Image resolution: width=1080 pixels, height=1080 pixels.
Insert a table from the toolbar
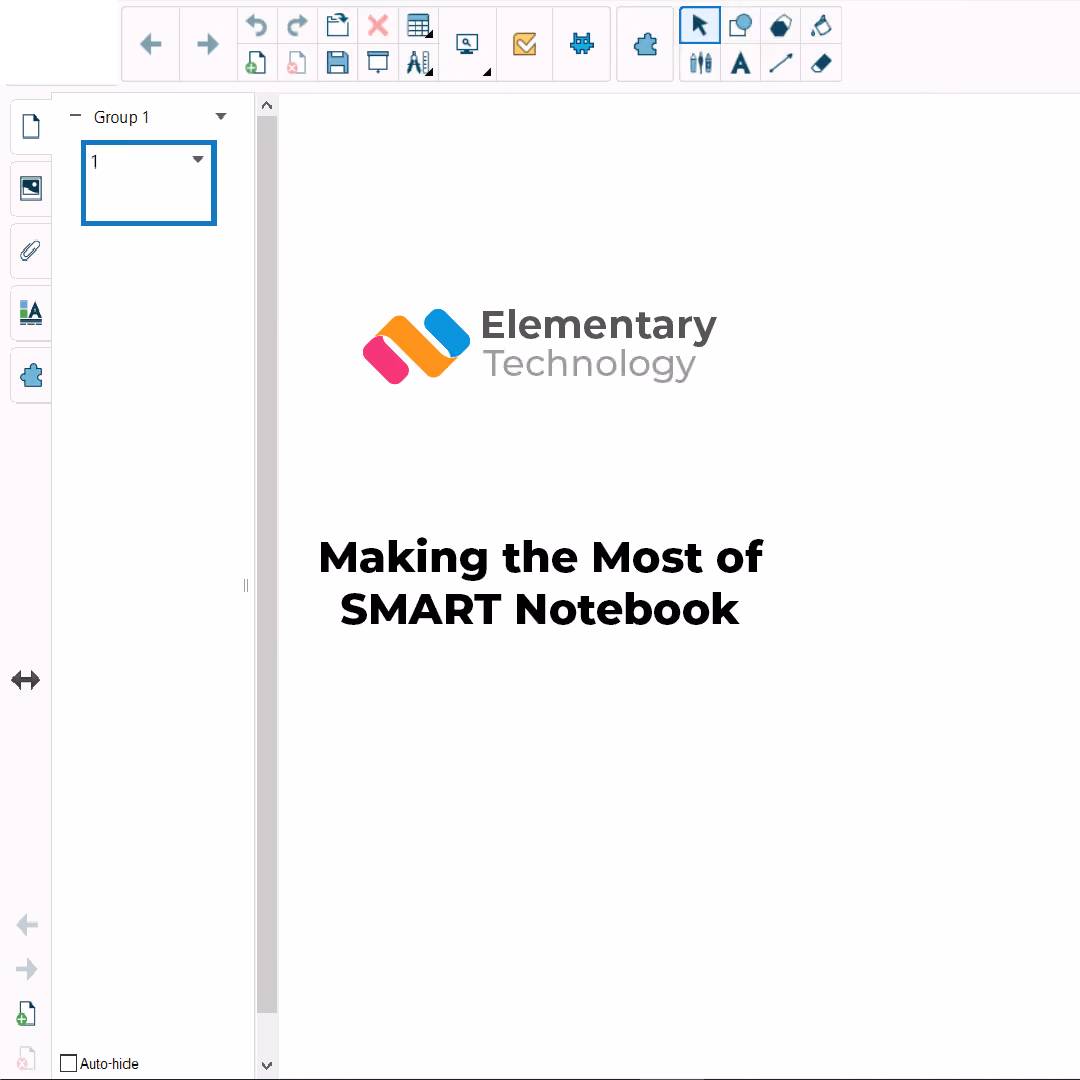pyautogui.click(x=419, y=25)
